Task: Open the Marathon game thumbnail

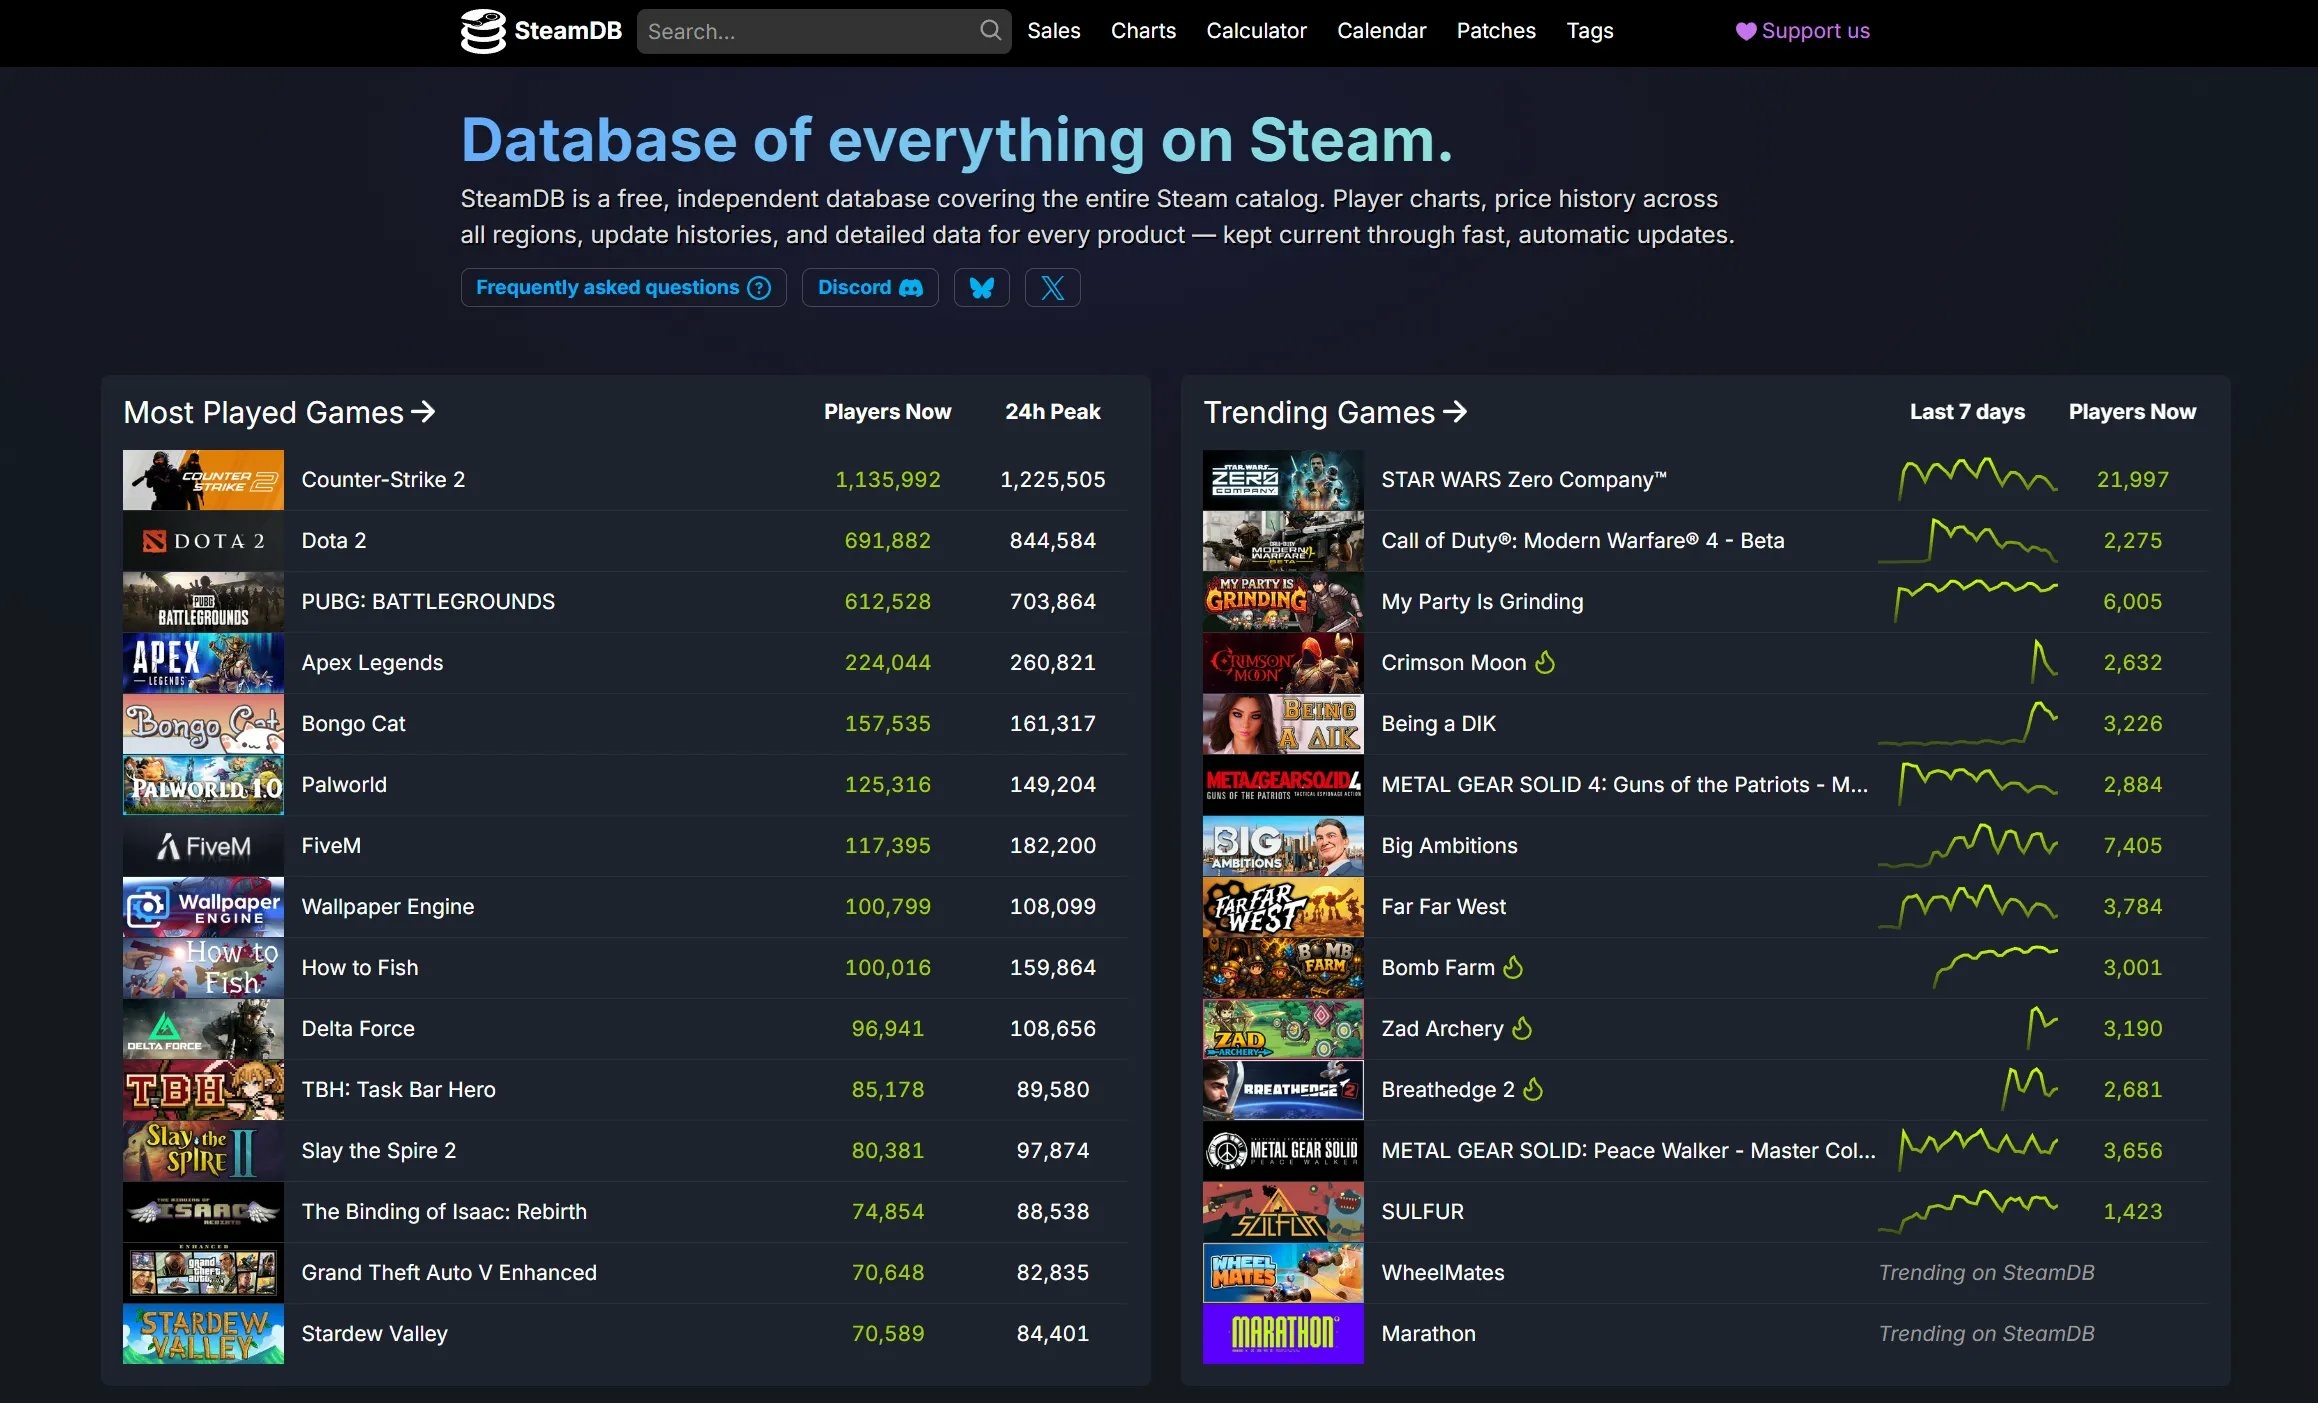Action: coord(1283,1334)
